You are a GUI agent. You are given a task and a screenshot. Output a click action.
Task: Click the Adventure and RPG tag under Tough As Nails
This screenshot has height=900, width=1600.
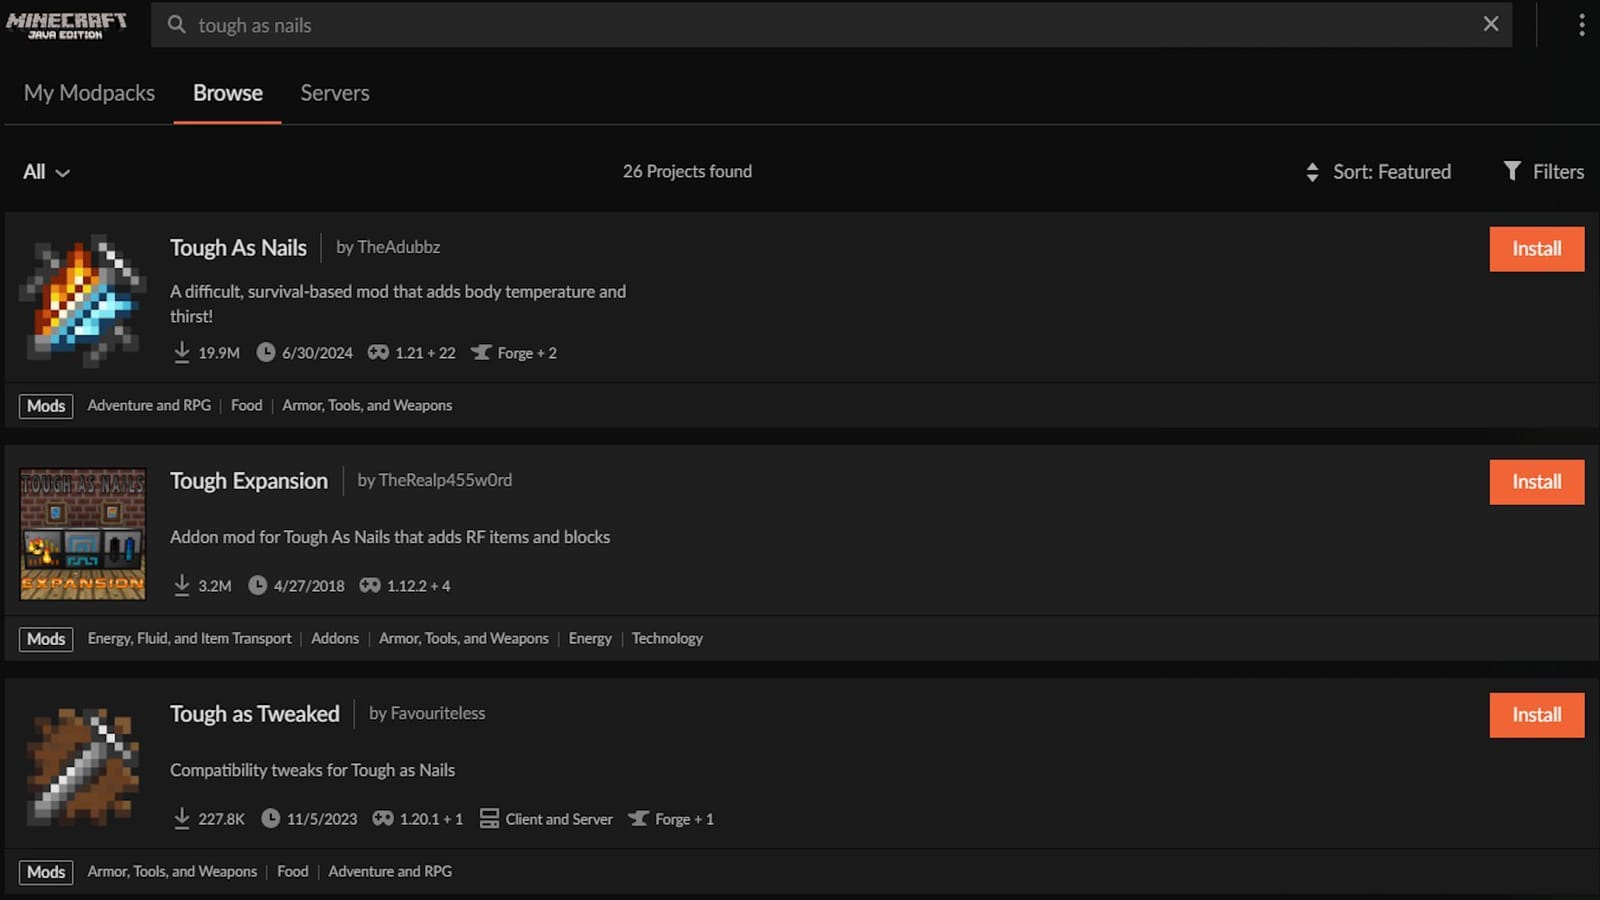[149, 405]
